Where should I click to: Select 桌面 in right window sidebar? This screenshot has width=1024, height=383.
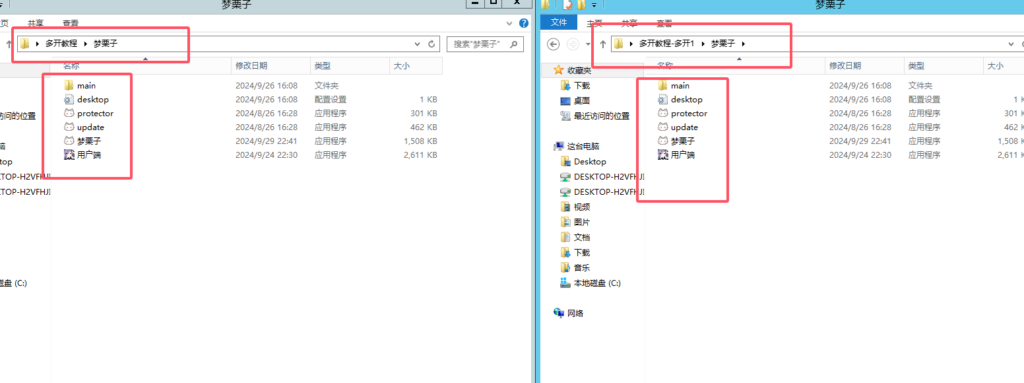pos(582,101)
